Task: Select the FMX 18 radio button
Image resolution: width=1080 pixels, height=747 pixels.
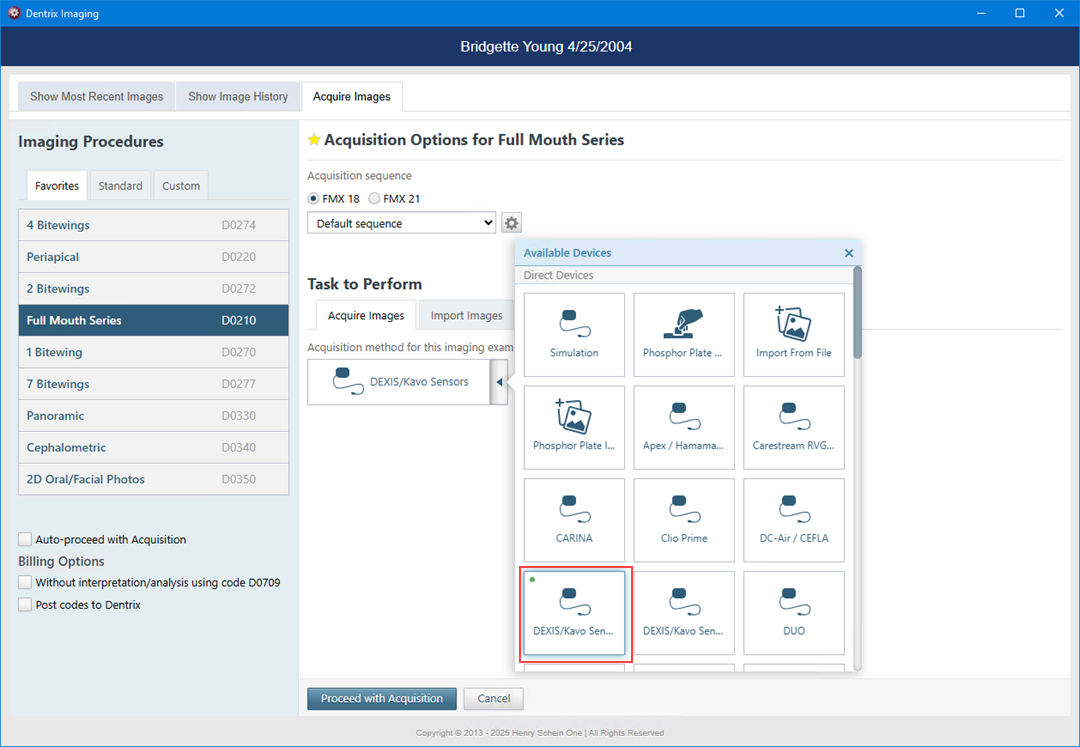Action: [x=313, y=198]
